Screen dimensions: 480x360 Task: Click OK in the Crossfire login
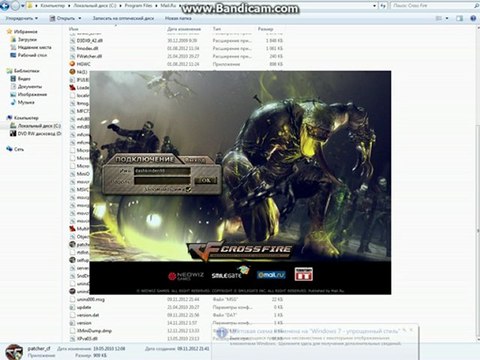click(x=206, y=180)
